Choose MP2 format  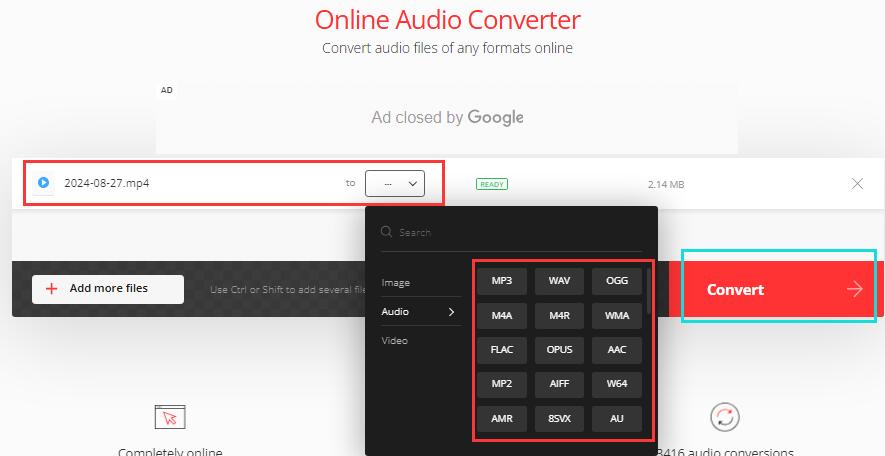[x=502, y=384]
